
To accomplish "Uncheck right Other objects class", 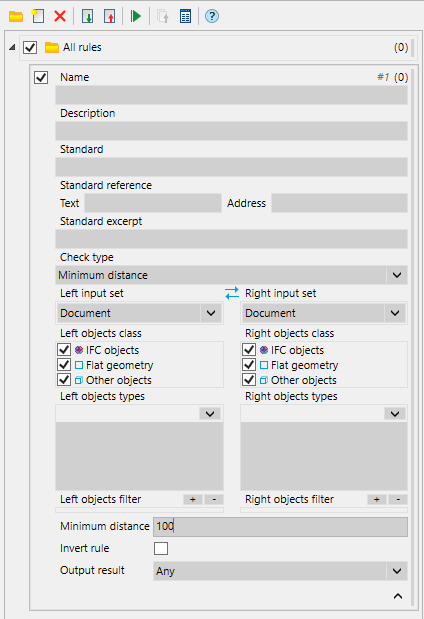I will point(249,380).
